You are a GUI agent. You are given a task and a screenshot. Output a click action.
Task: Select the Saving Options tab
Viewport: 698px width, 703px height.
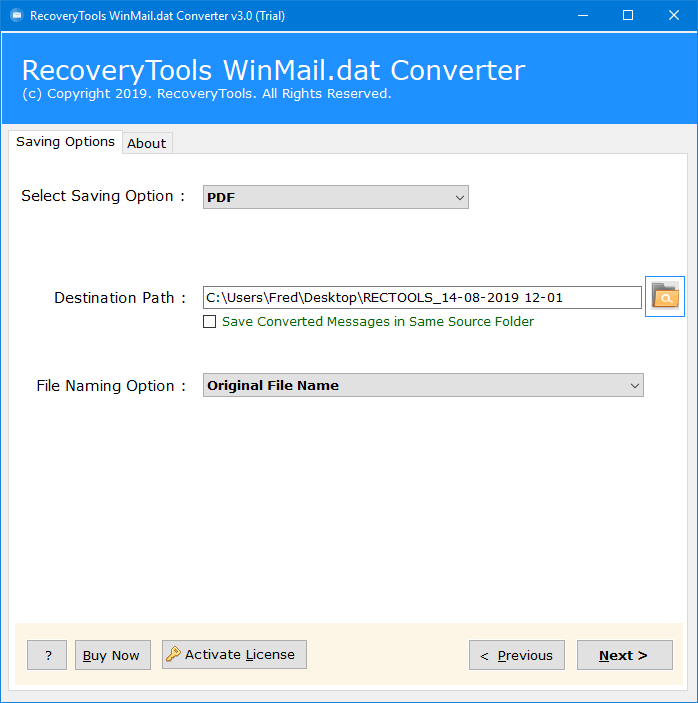[x=65, y=142]
